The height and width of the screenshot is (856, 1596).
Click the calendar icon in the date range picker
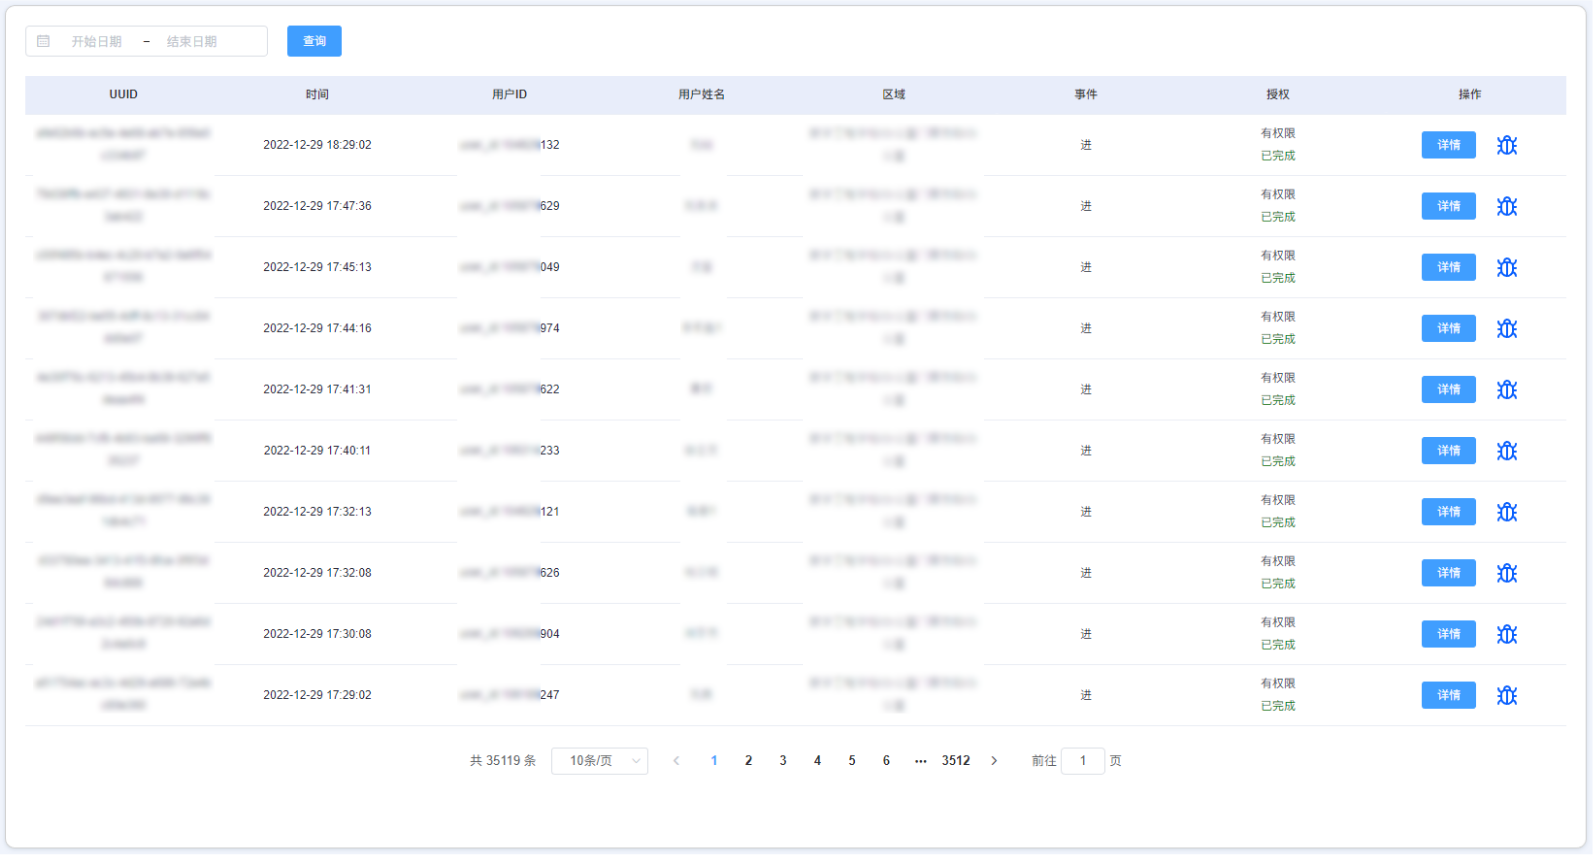click(x=43, y=41)
